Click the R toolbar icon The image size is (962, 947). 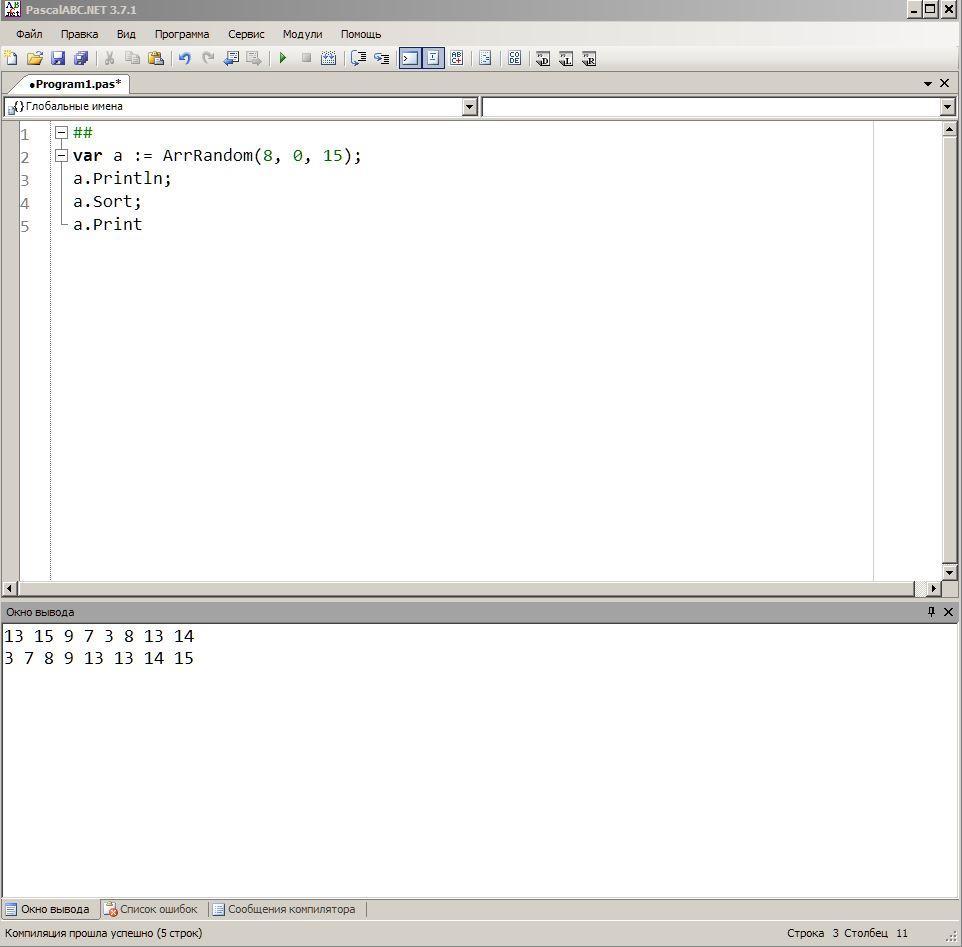[589, 58]
